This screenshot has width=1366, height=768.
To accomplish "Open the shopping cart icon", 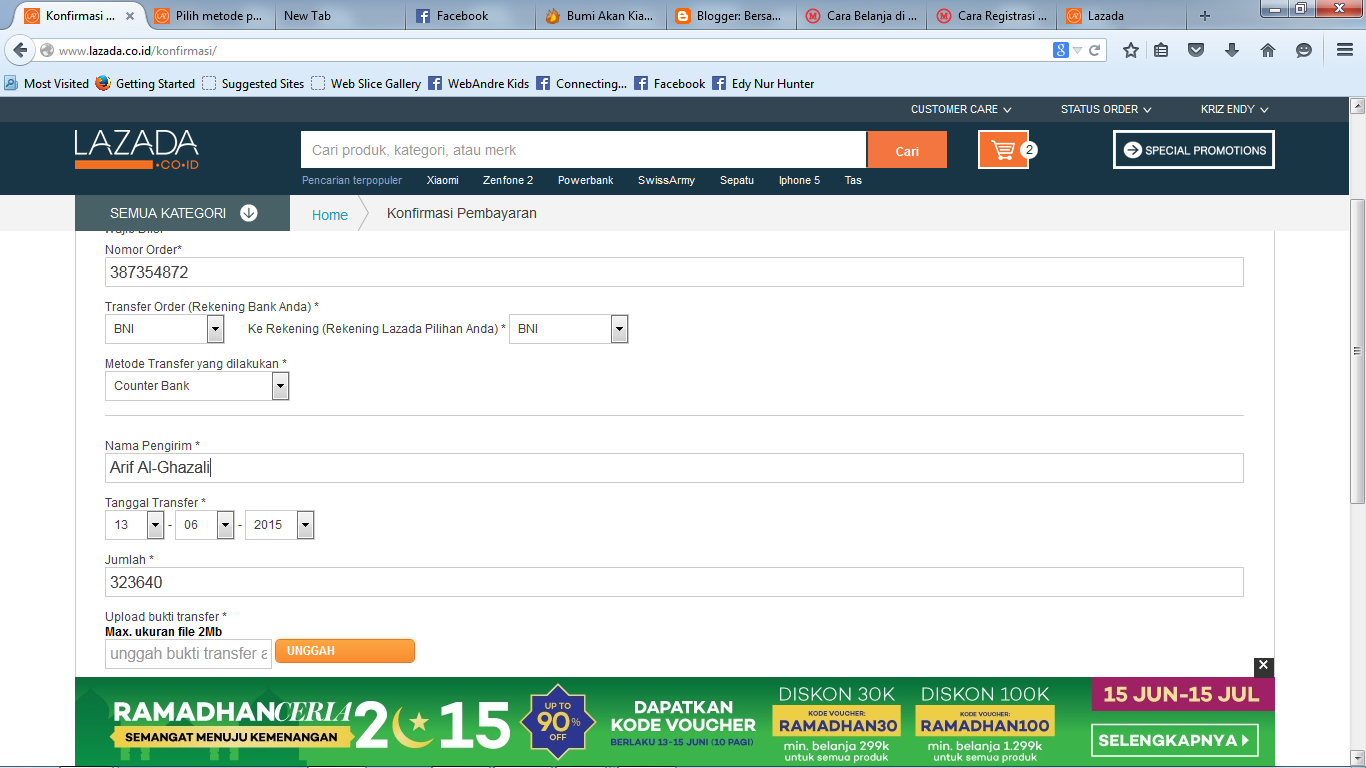I will pyautogui.click(x=1003, y=150).
